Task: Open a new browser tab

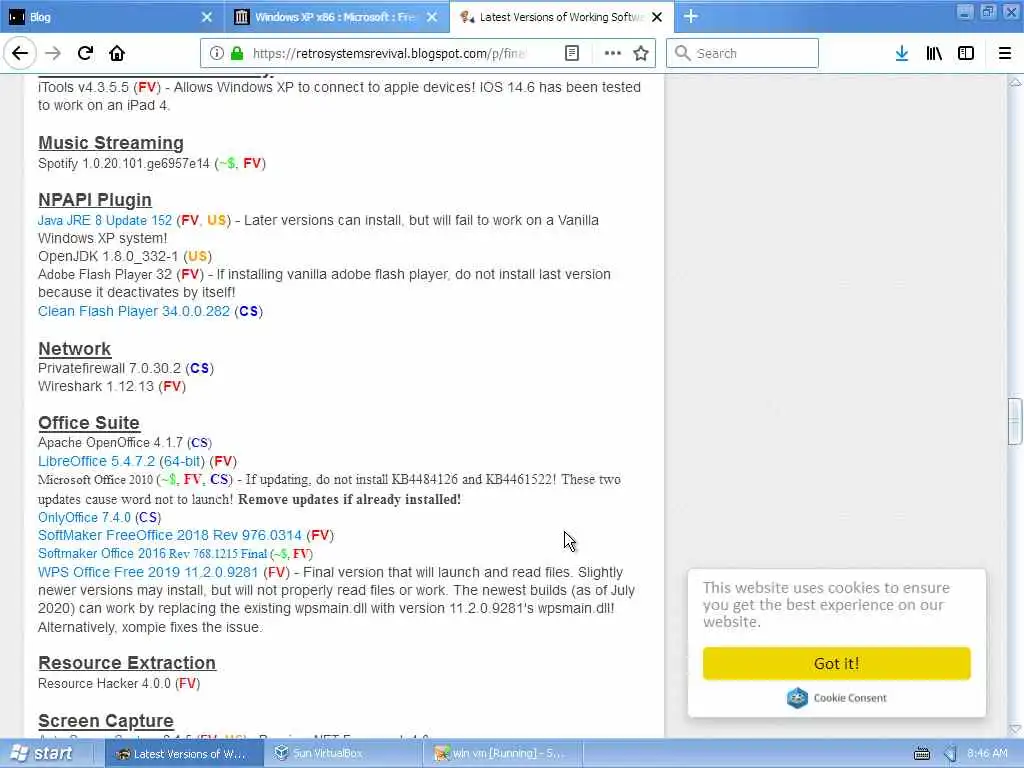Action: click(690, 16)
